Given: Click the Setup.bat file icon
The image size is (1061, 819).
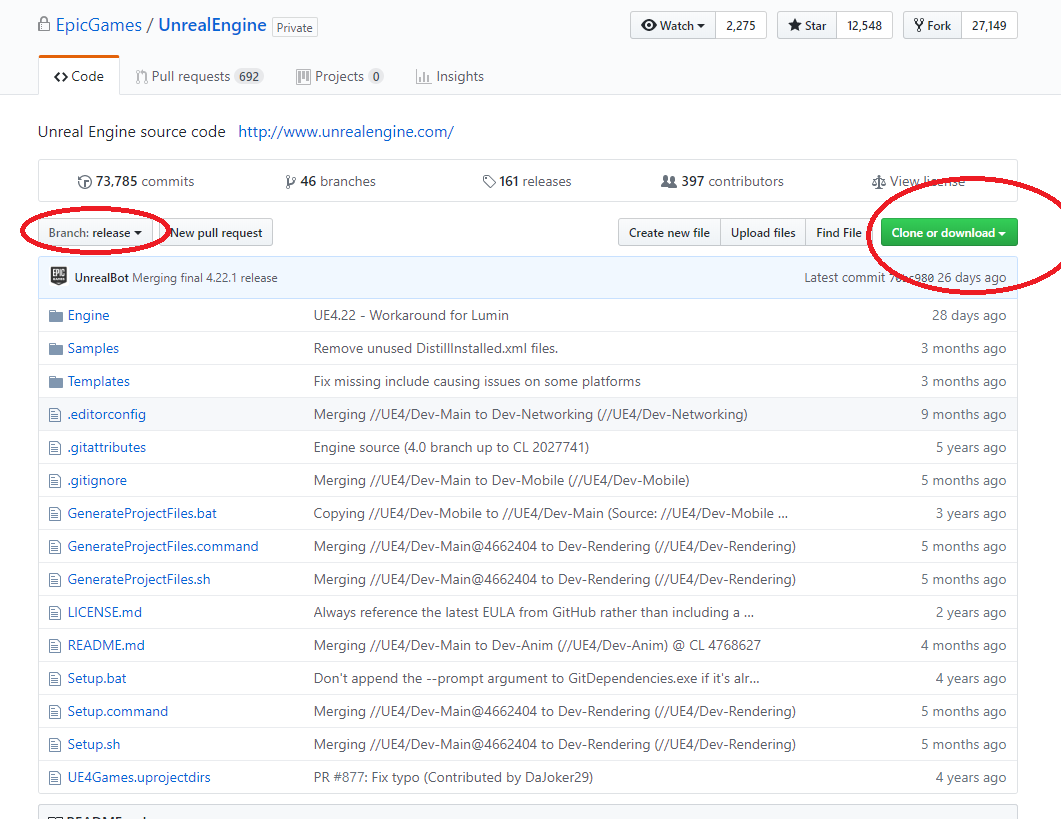Looking at the screenshot, I should 55,679.
